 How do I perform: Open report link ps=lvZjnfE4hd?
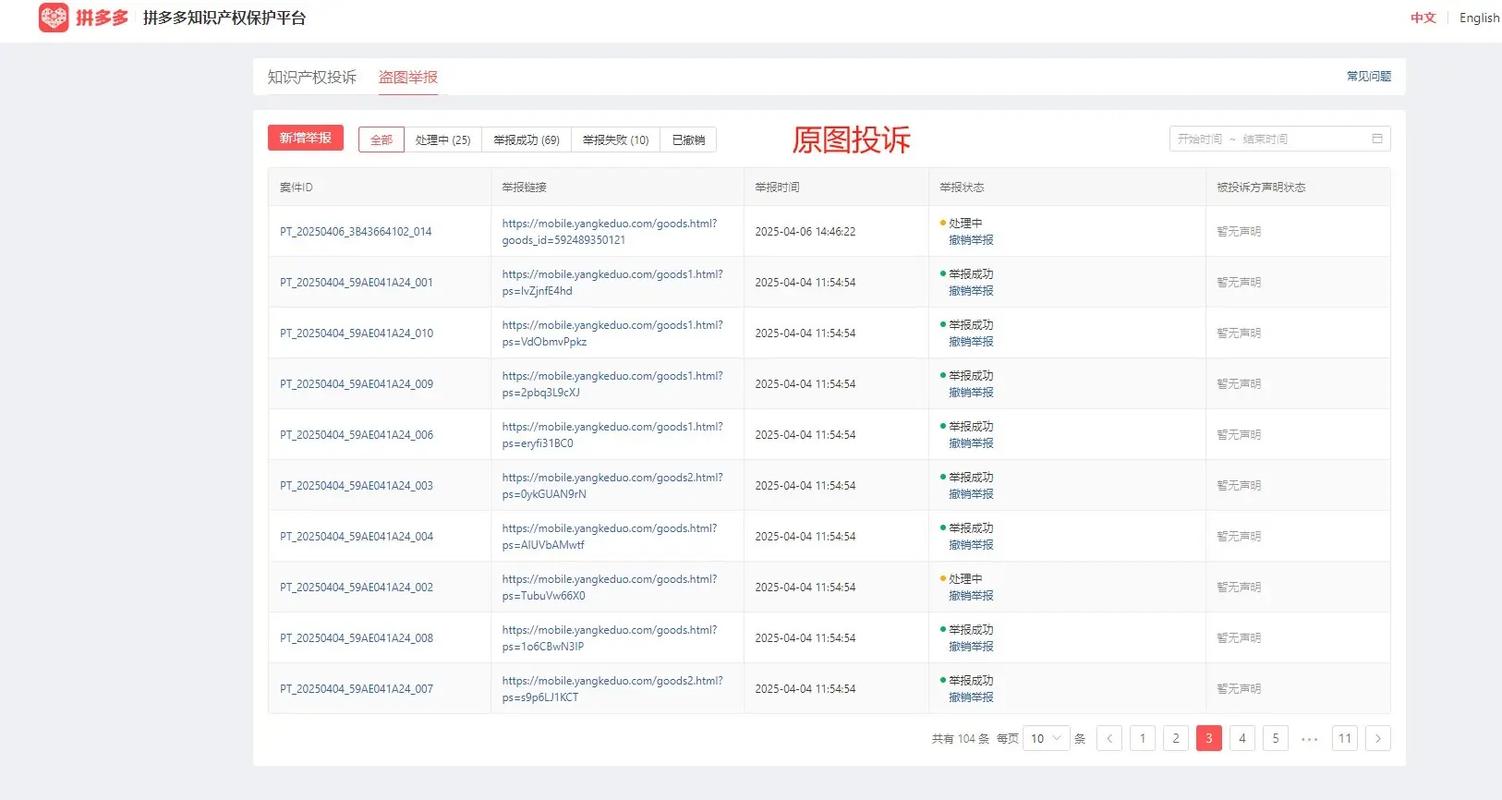[612, 283]
